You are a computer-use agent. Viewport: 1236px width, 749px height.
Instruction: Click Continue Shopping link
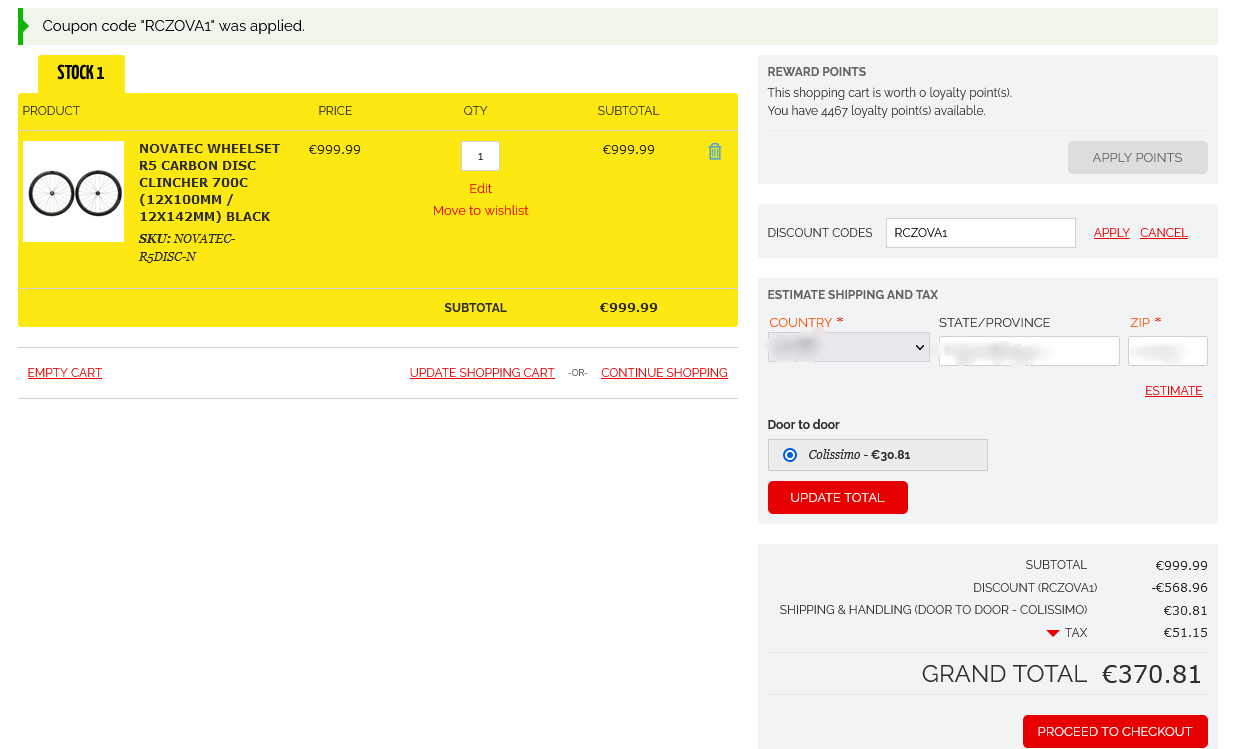[x=664, y=373]
